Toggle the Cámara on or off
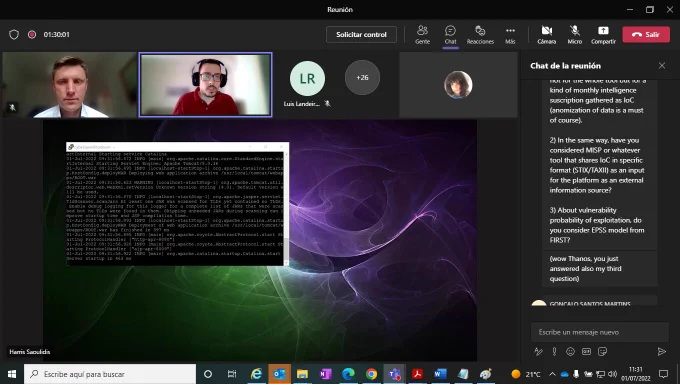The width and height of the screenshot is (680, 384). pos(546,35)
